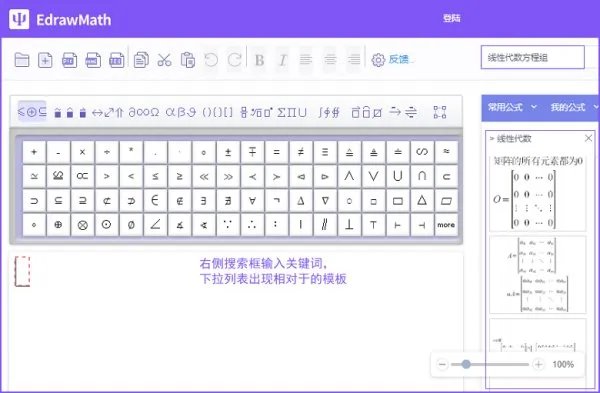Toggle italic formatting with the I icon
This screenshot has height=393, width=600.
[x=283, y=60]
